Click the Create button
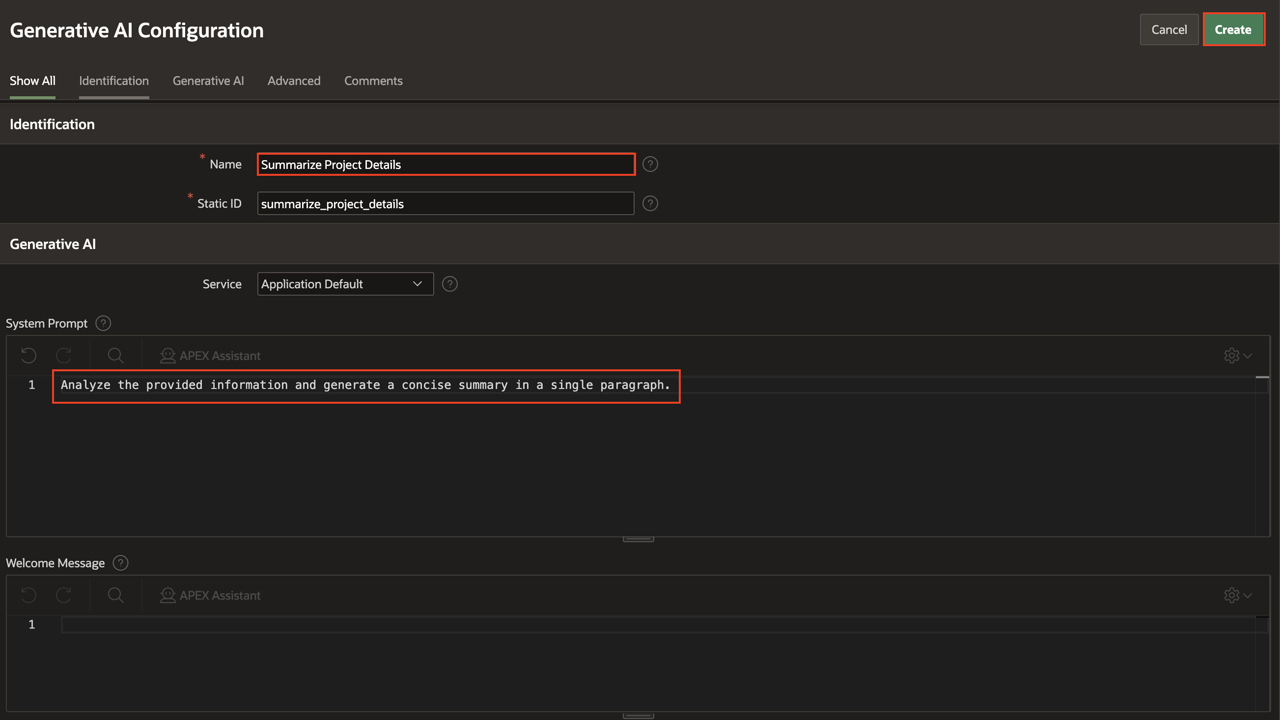 (1233, 30)
